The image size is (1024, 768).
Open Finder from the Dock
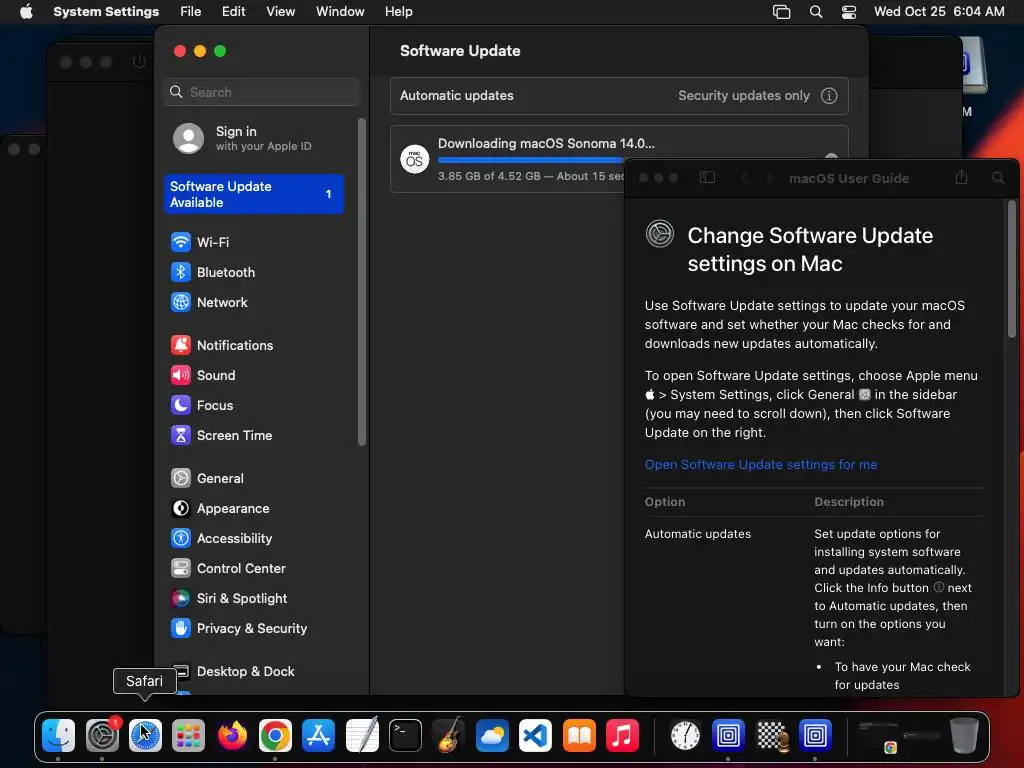tap(59, 735)
